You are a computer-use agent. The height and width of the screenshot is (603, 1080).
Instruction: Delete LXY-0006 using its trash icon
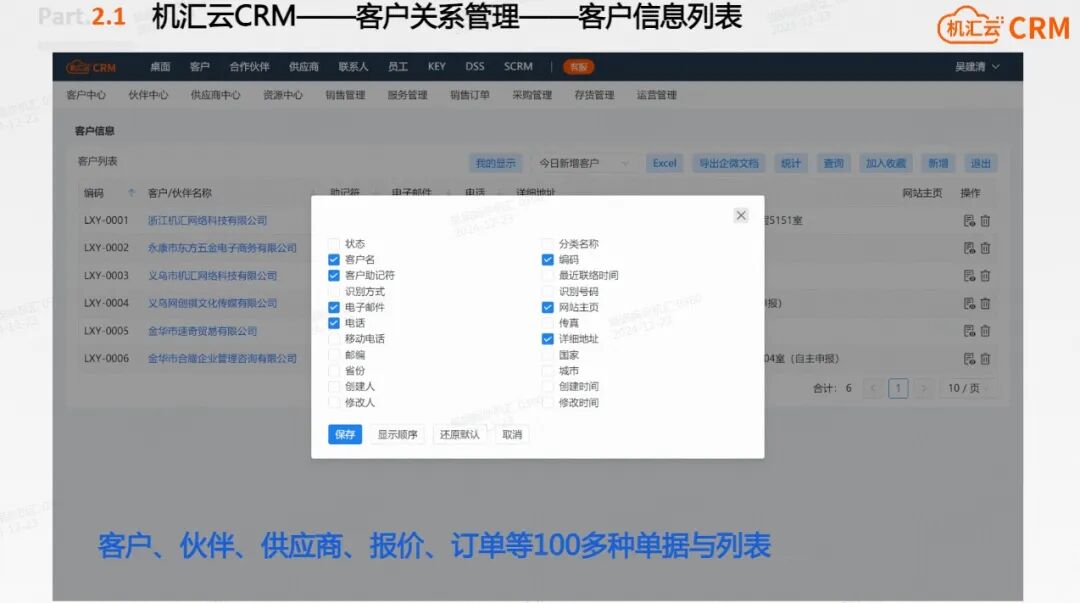(x=985, y=358)
